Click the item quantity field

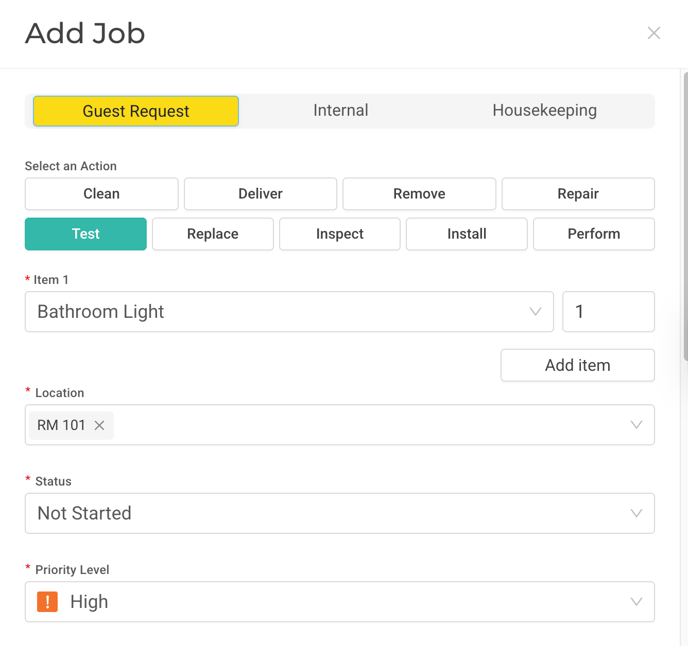(608, 312)
